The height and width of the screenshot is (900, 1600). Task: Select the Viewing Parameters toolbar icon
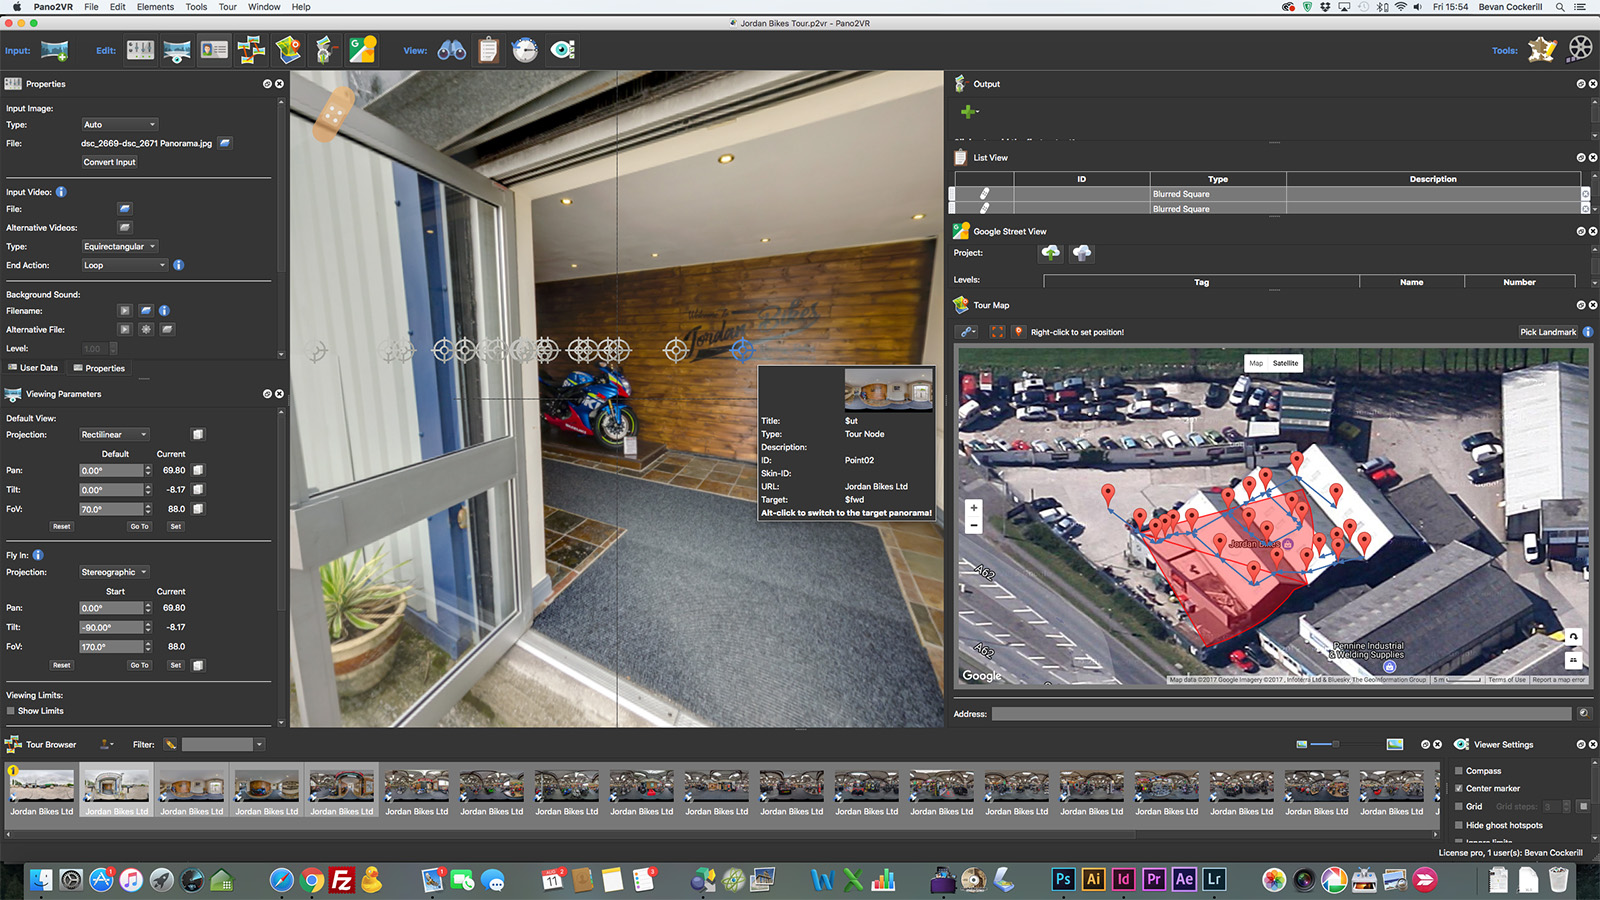177,50
